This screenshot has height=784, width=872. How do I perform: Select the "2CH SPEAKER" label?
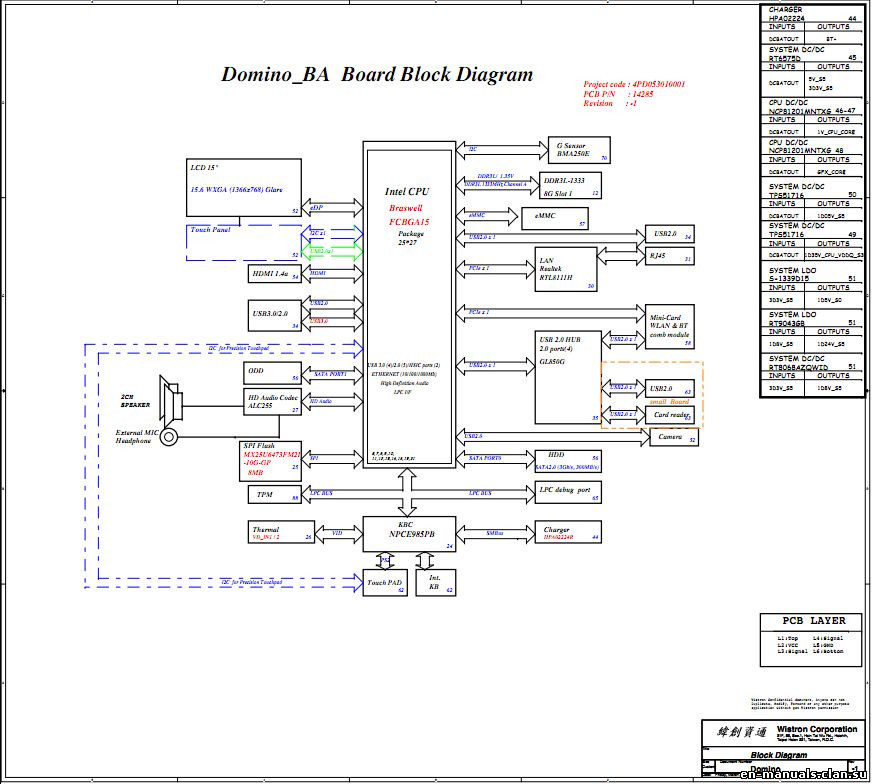coord(135,401)
